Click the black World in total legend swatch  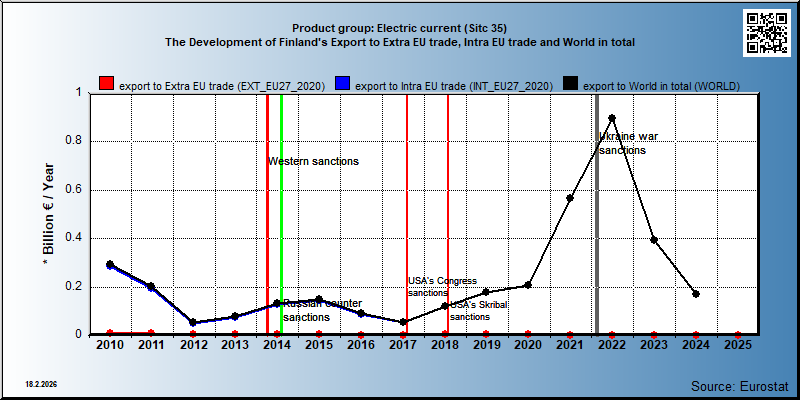pyautogui.click(x=570, y=84)
